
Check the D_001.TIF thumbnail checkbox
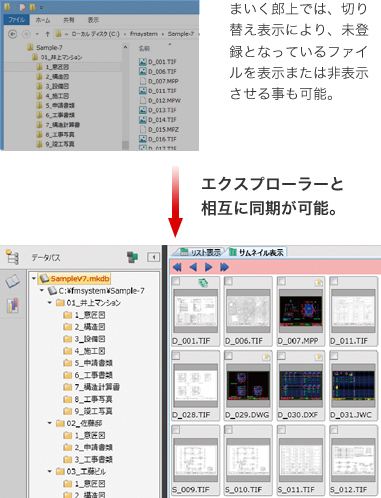pyautogui.click(x=176, y=281)
